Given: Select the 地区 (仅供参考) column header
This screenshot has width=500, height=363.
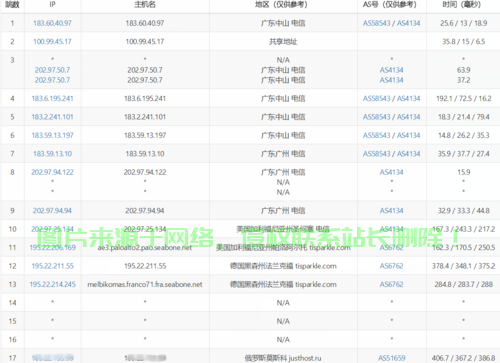Looking at the screenshot, I should coord(283,4).
